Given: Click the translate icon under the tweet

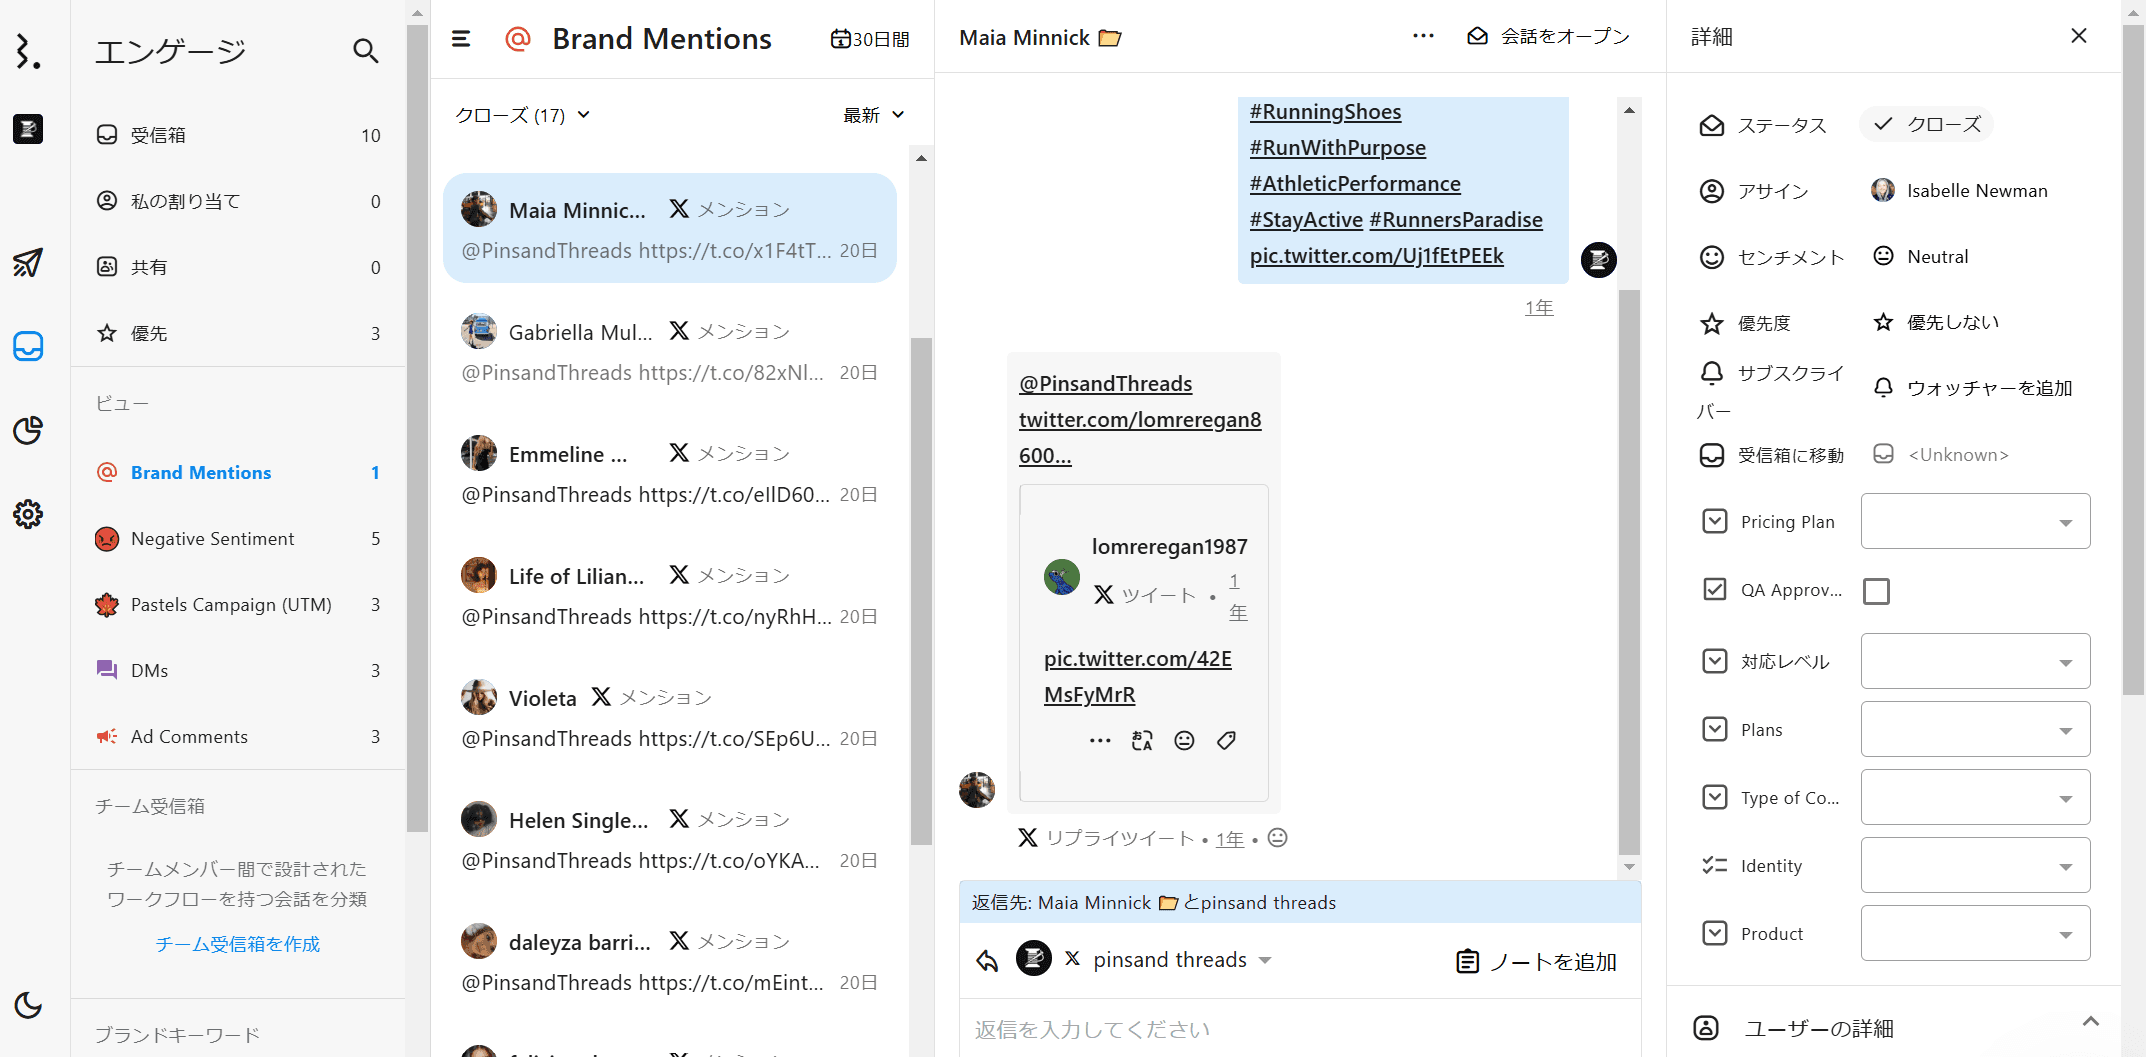Looking at the screenshot, I should pos(1142,740).
